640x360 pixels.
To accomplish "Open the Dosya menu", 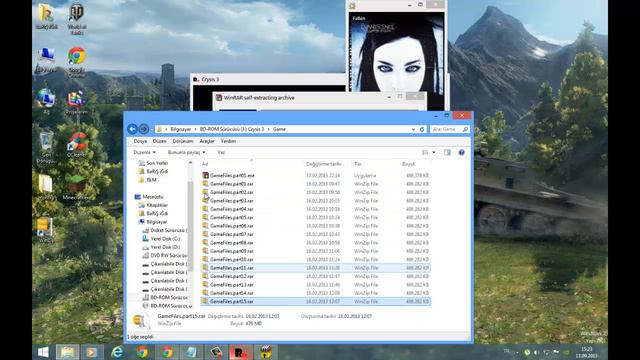I will click(x=140, y=141).
